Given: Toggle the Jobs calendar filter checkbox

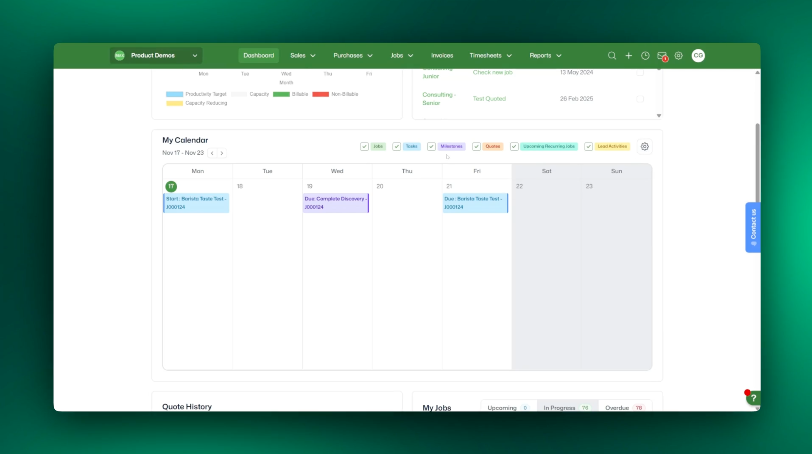Looking at the screenshot, I should click(x=365, y=146).
